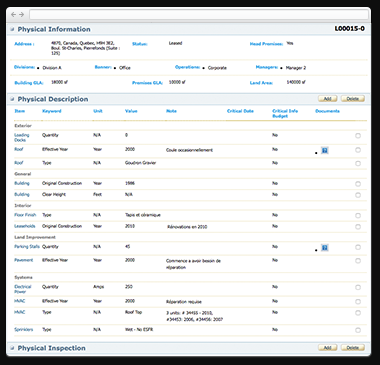Click the Address field label
Viewport: 380px width, 365px height.
pyautogui.click(x=24, y=44)
